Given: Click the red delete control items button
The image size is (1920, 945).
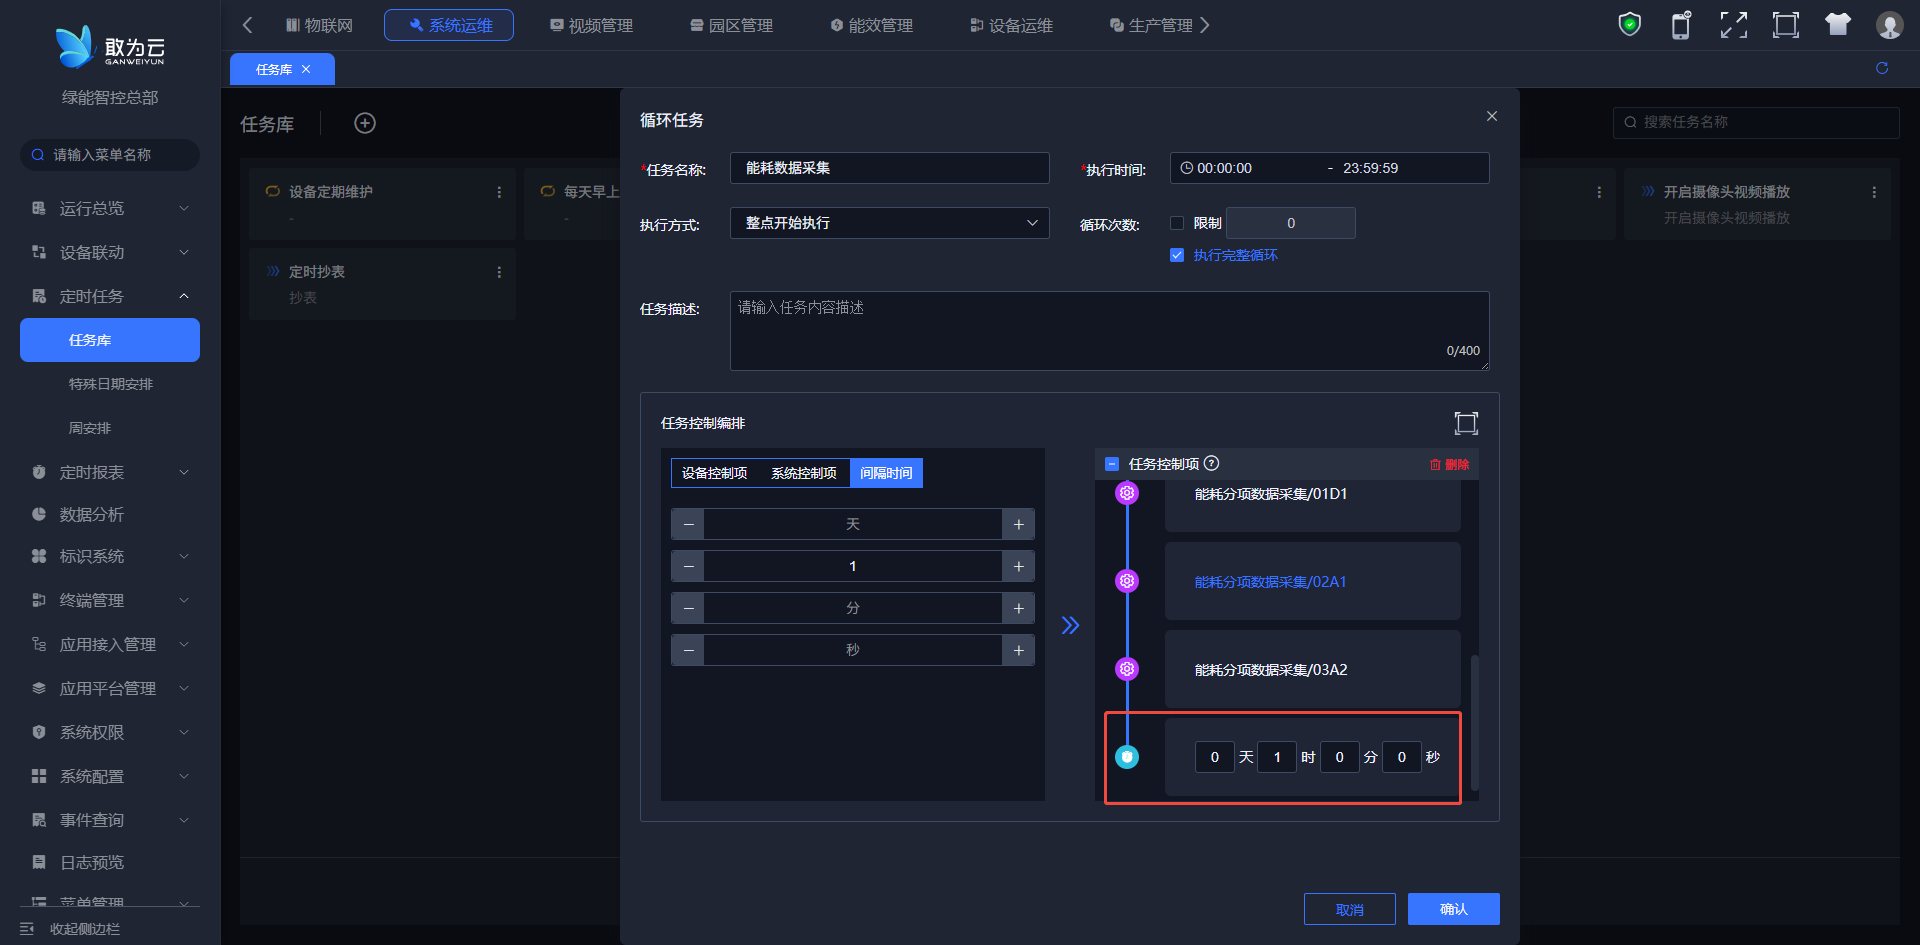Looking at the screenshot, I should point(1449,464).
